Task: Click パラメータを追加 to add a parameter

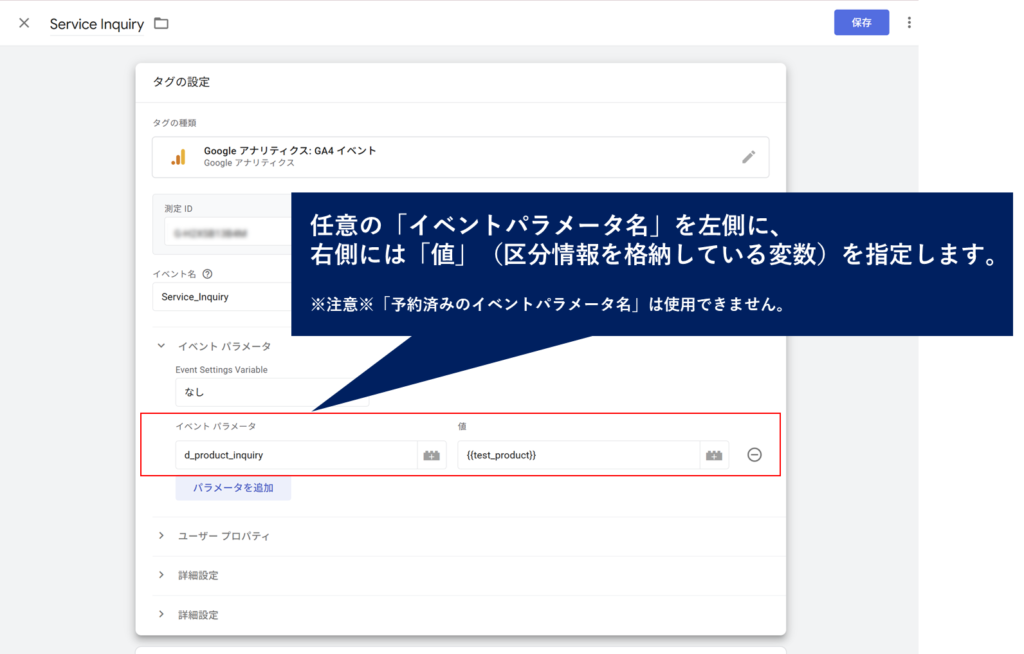Action: [x=233, y=488]
